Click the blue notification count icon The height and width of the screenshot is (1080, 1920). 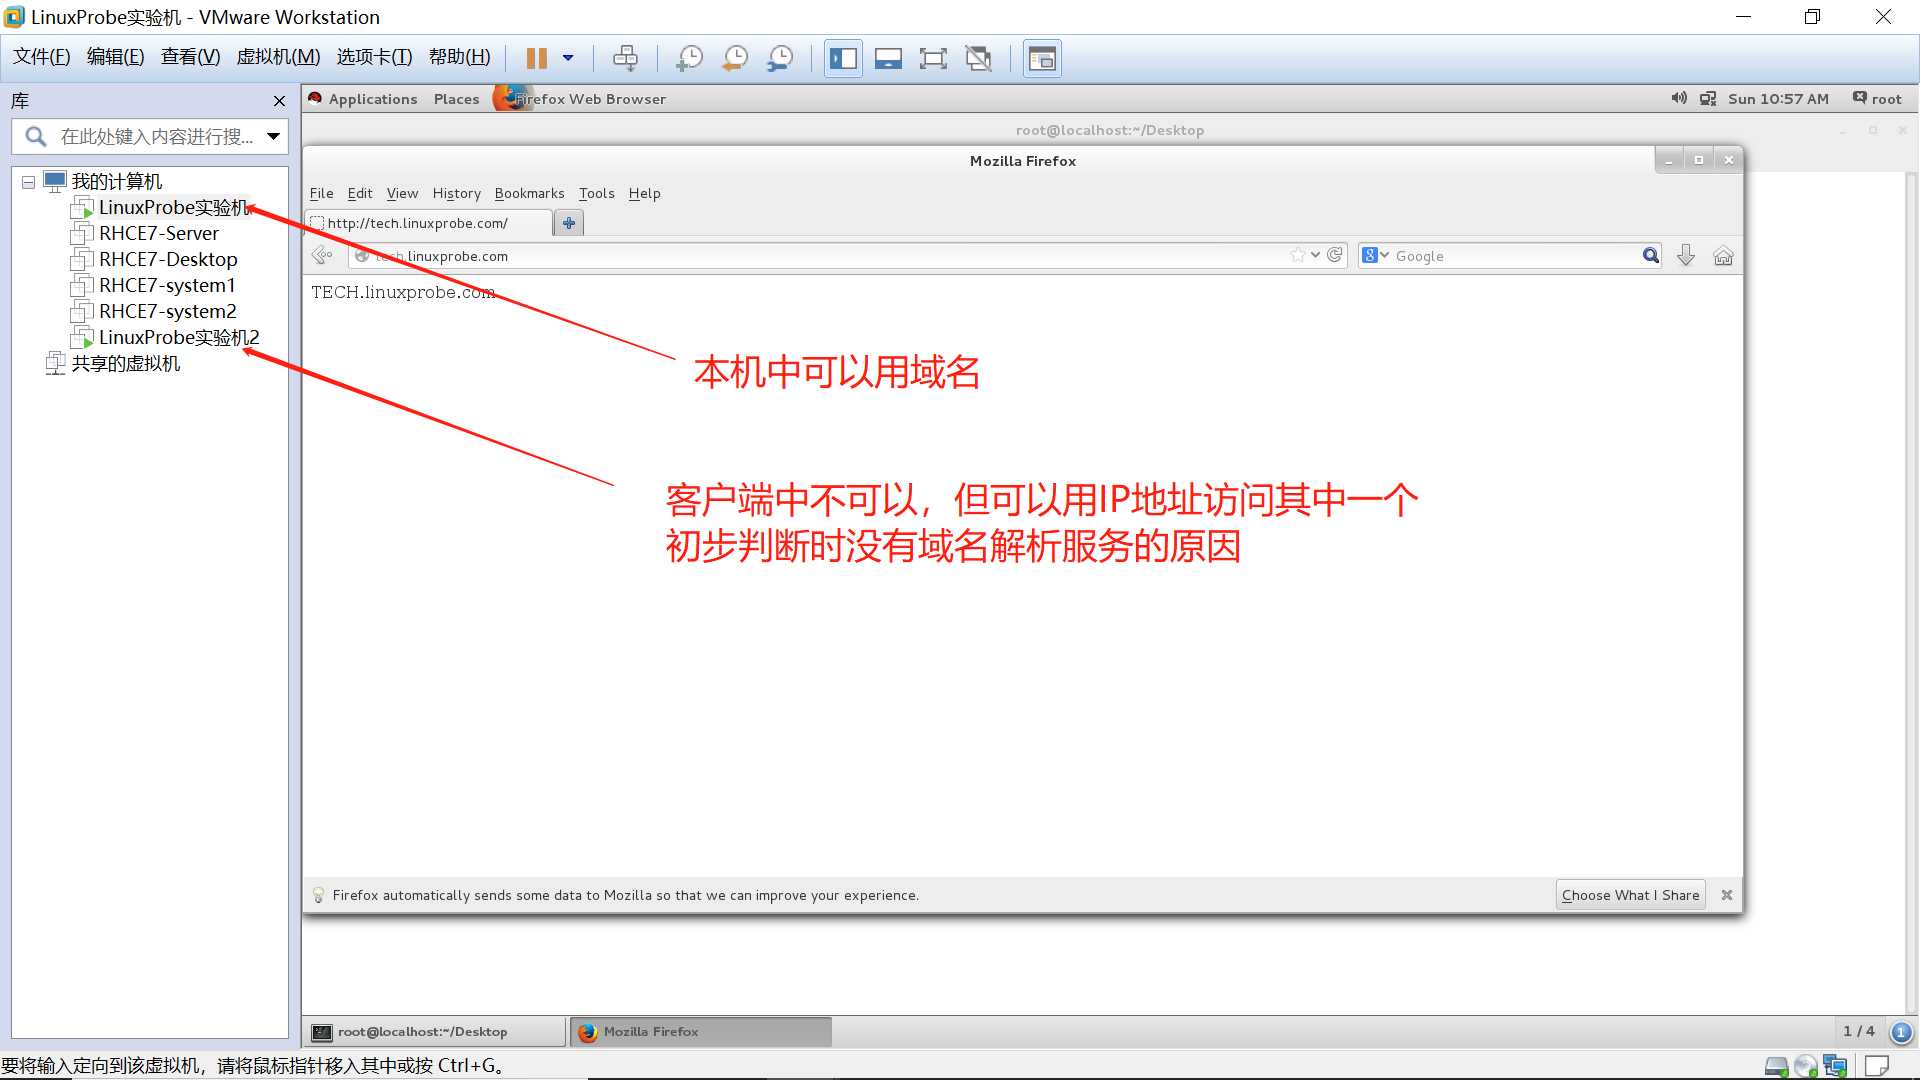pyautogui.click(x=1901, y=1032)
